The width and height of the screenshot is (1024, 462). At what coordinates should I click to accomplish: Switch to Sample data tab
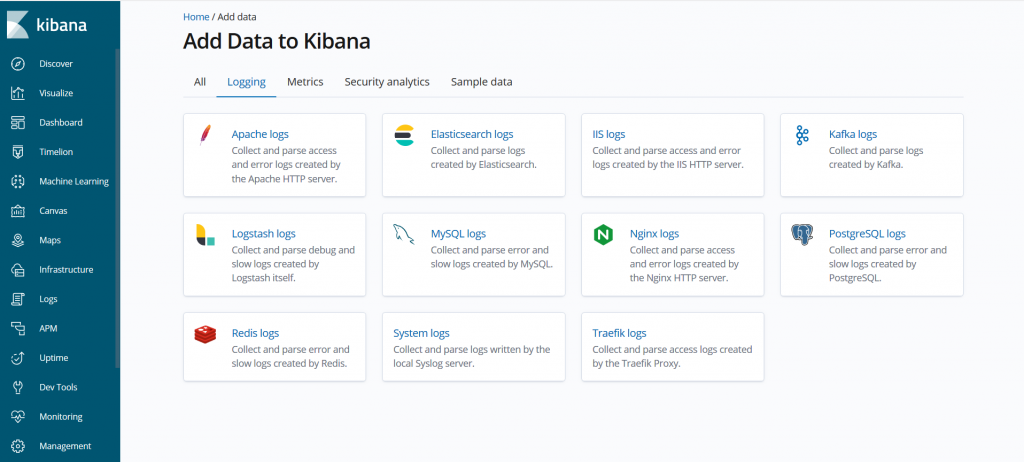(x=481, y=82)
